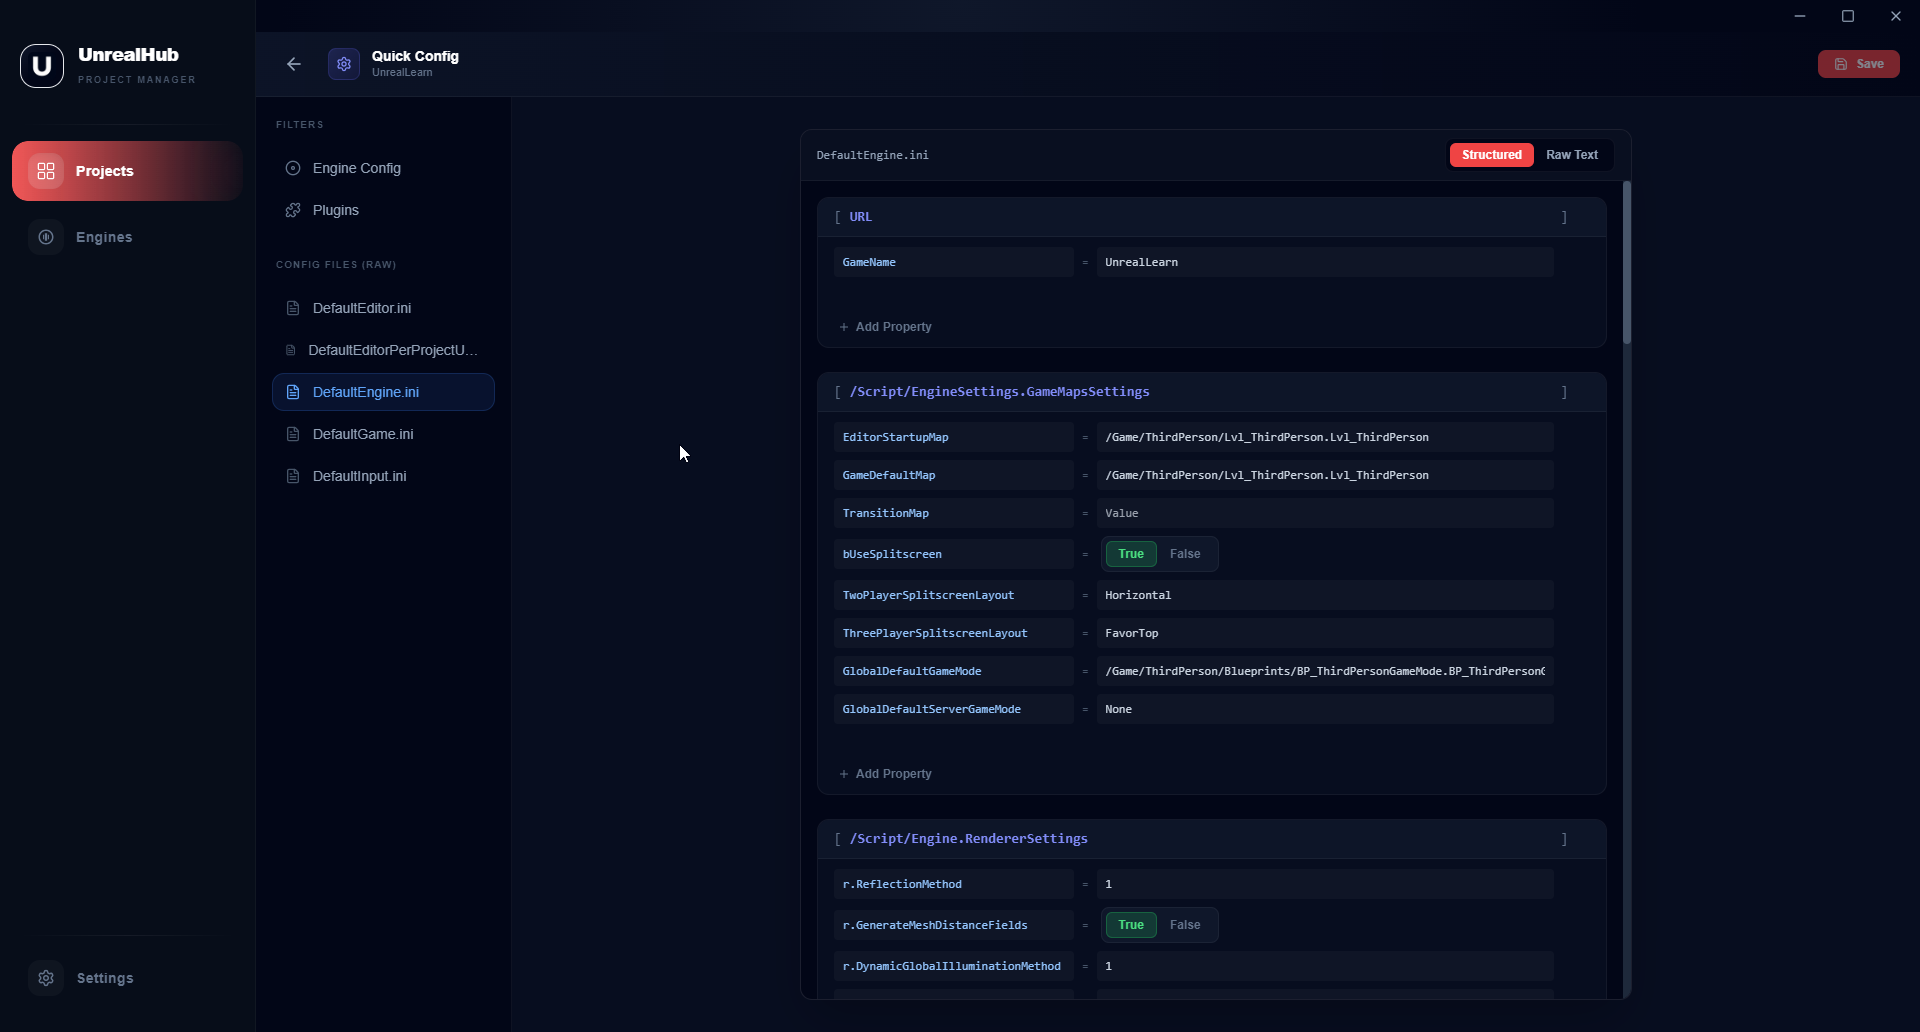Viewport: 1920px width, 1032px height.
Task: Add Property to URL section
Action: (885, 327)
